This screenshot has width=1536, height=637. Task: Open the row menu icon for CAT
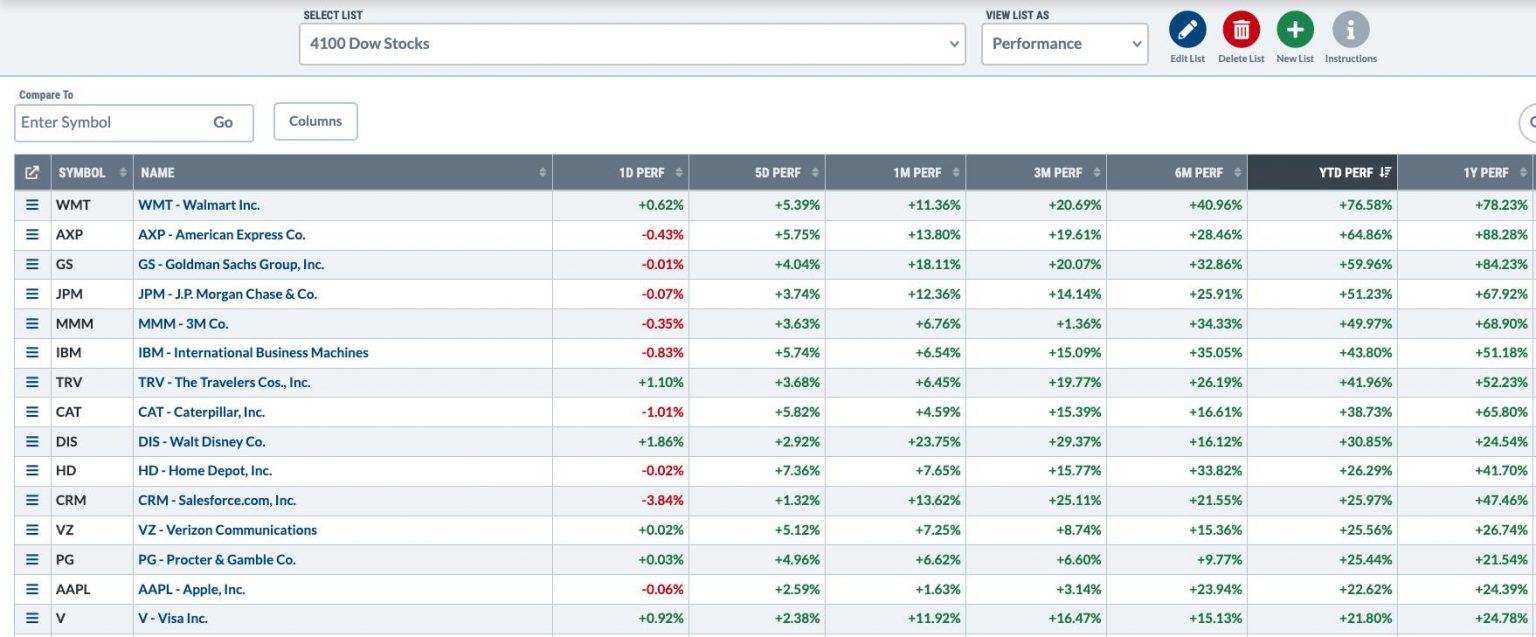pos(32,412)
